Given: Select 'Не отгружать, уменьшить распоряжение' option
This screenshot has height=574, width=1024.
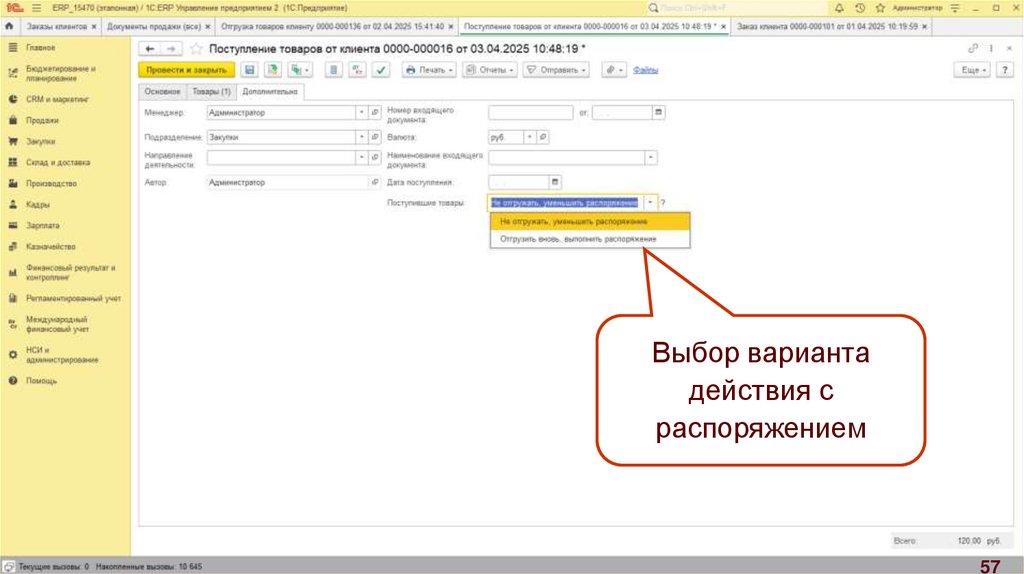Looking at the screenshot, I should [x=590, y=221].
